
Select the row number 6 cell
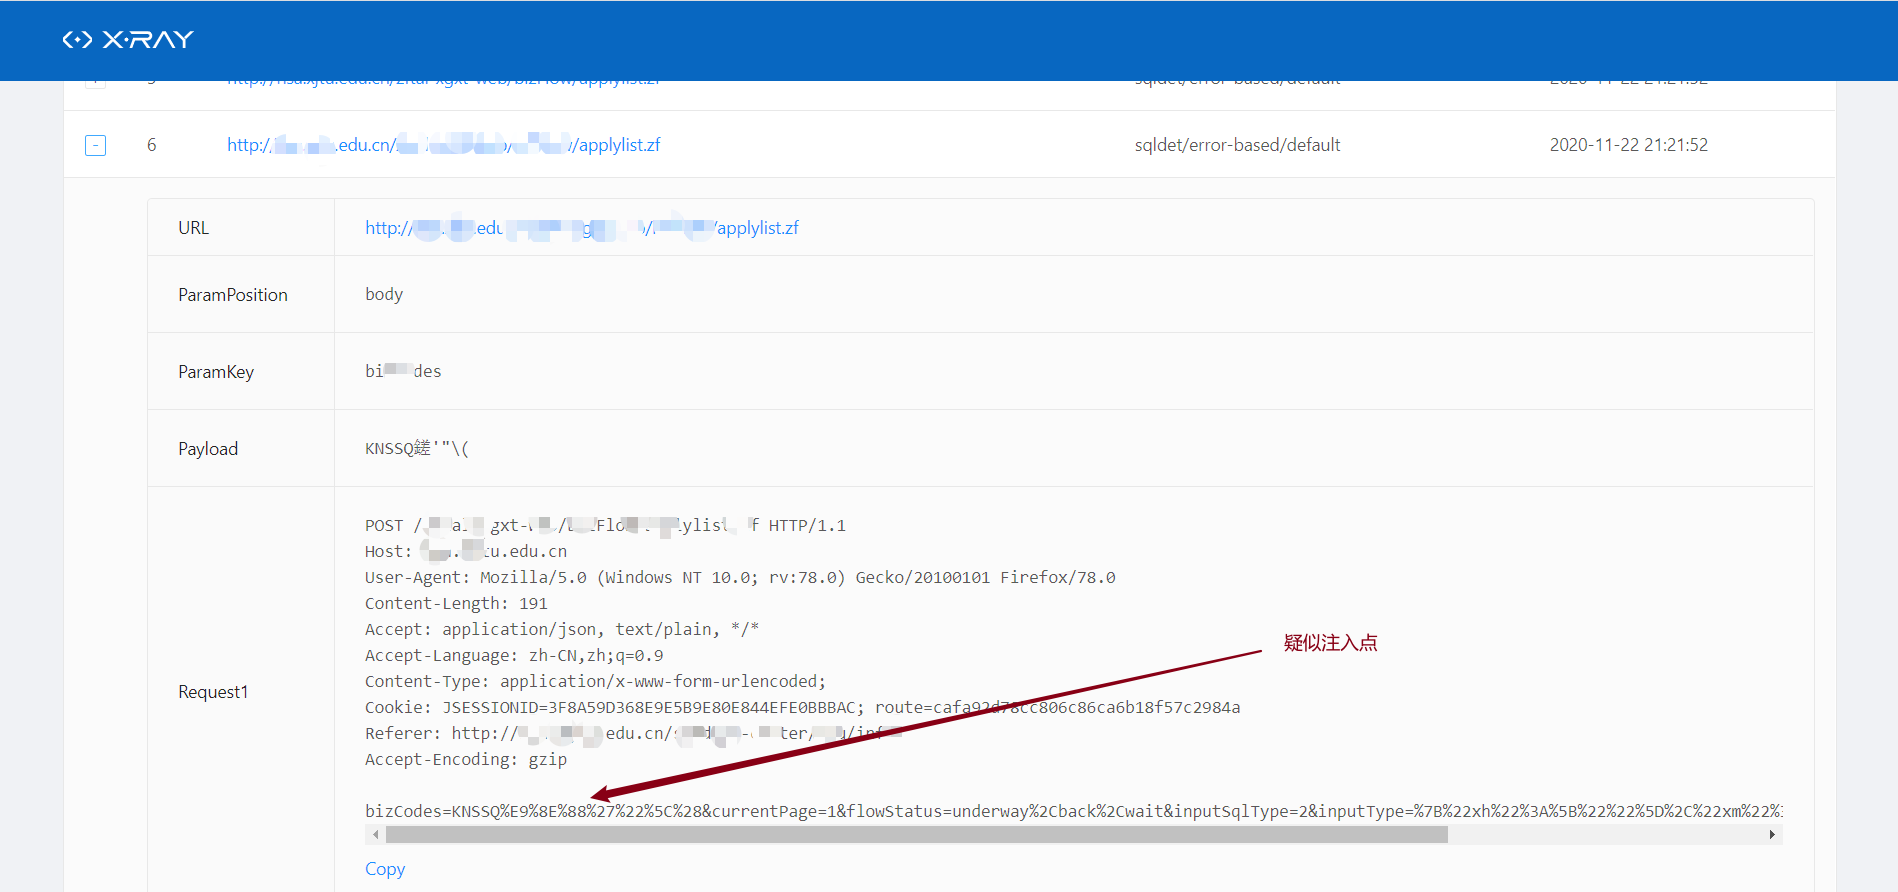(152, 144)
